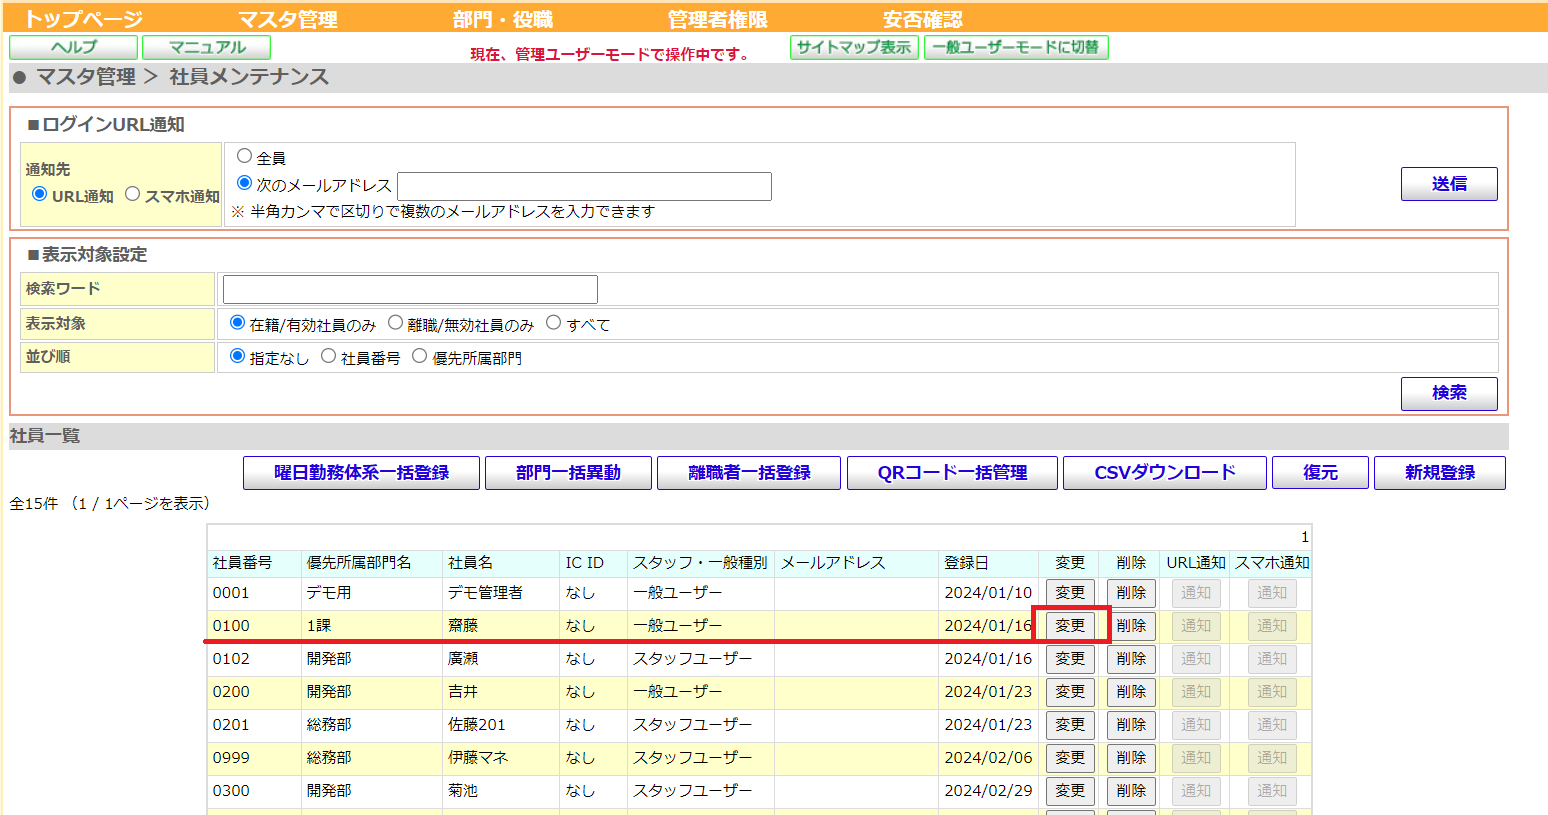
Task: Select the URL通知 radio option
Action: coord(40,194)
